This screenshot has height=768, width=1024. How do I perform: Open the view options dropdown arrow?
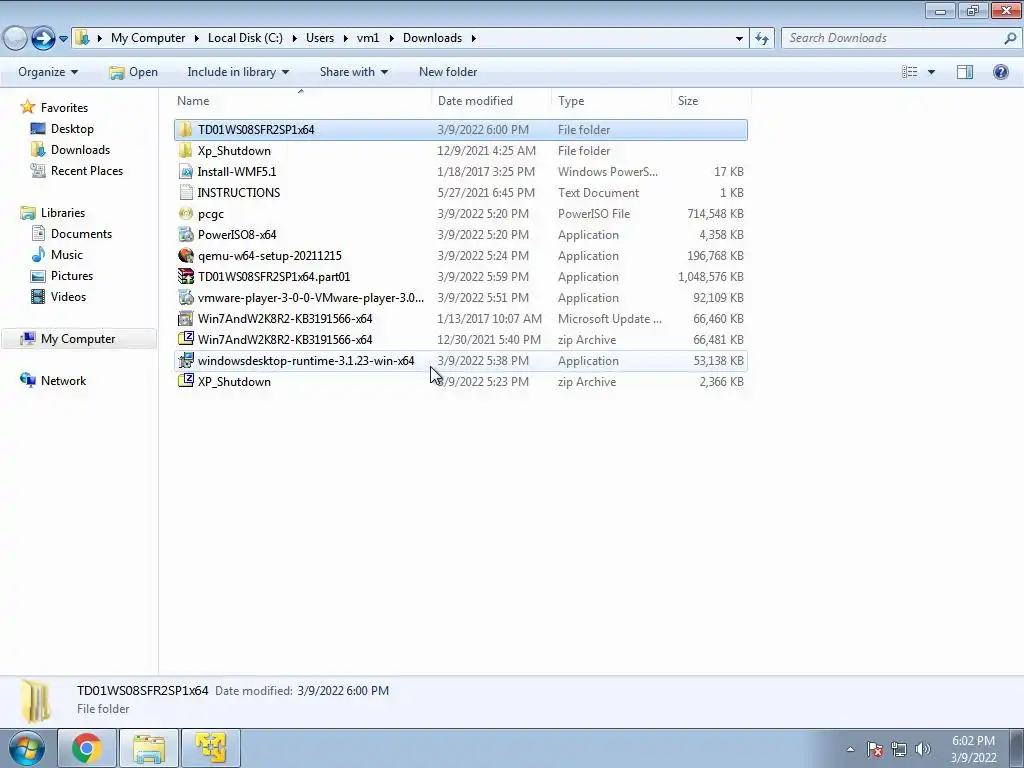tap(931, 72)
